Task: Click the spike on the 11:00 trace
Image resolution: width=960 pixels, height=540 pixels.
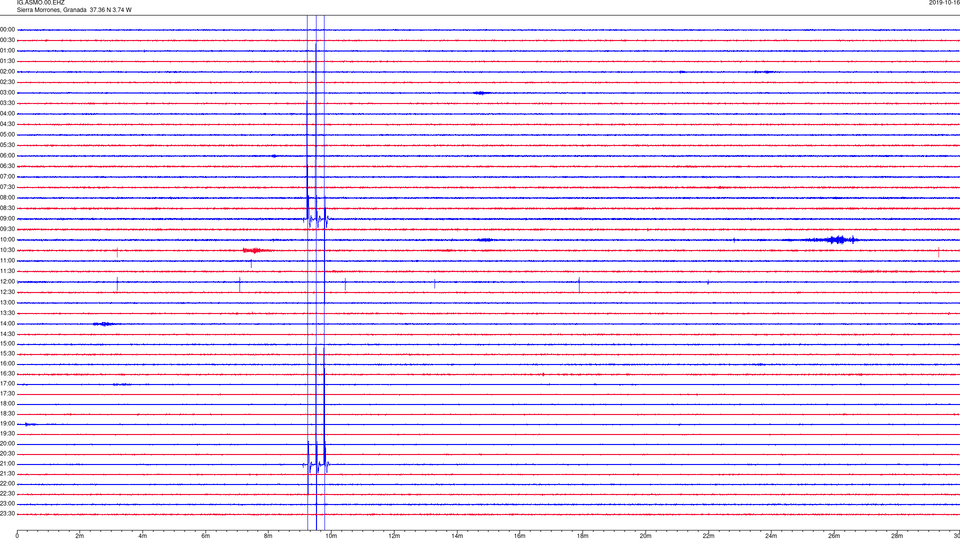Action: pos(251,263)
